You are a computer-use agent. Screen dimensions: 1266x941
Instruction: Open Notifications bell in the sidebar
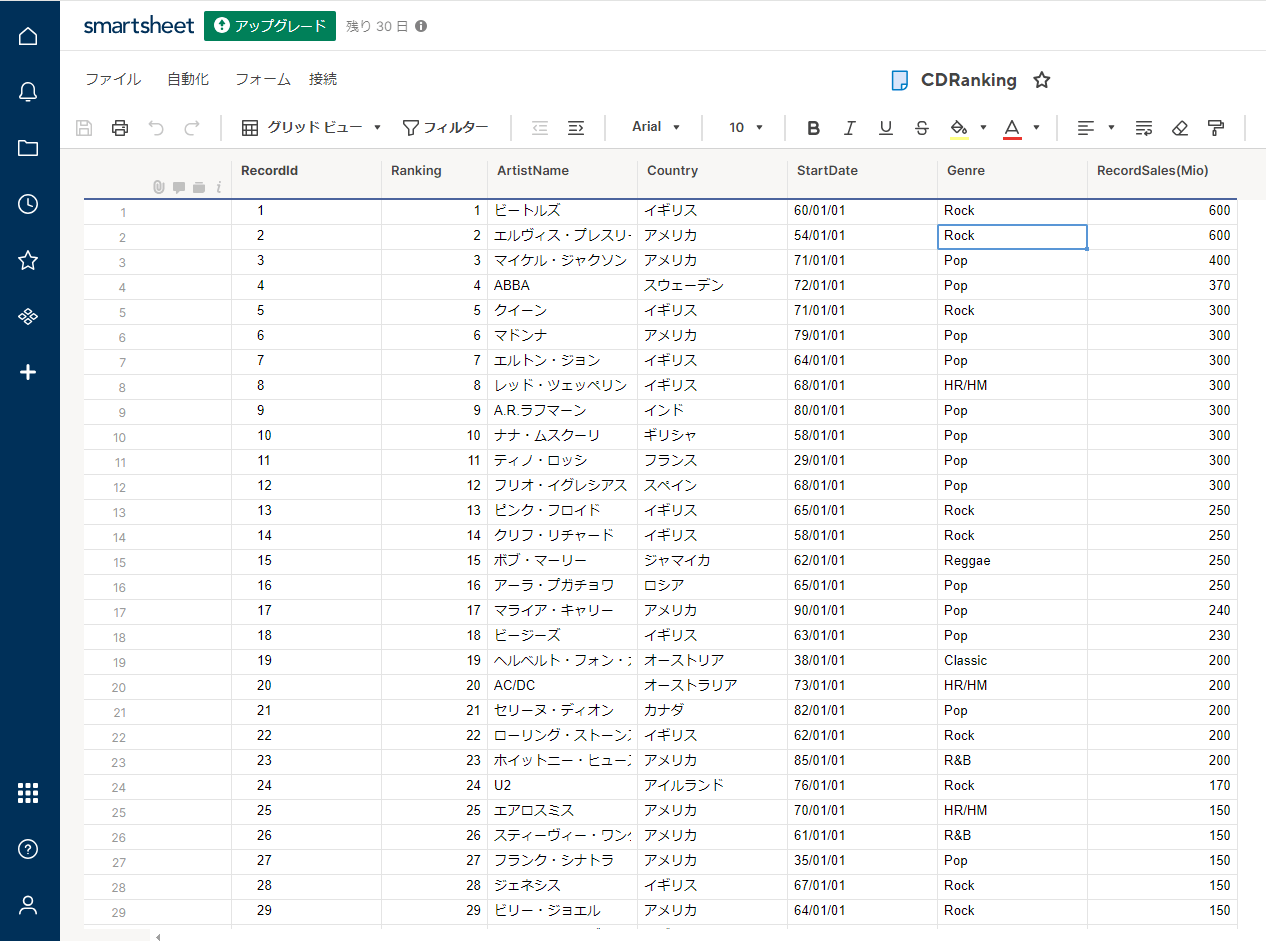(x=28, y=93)
